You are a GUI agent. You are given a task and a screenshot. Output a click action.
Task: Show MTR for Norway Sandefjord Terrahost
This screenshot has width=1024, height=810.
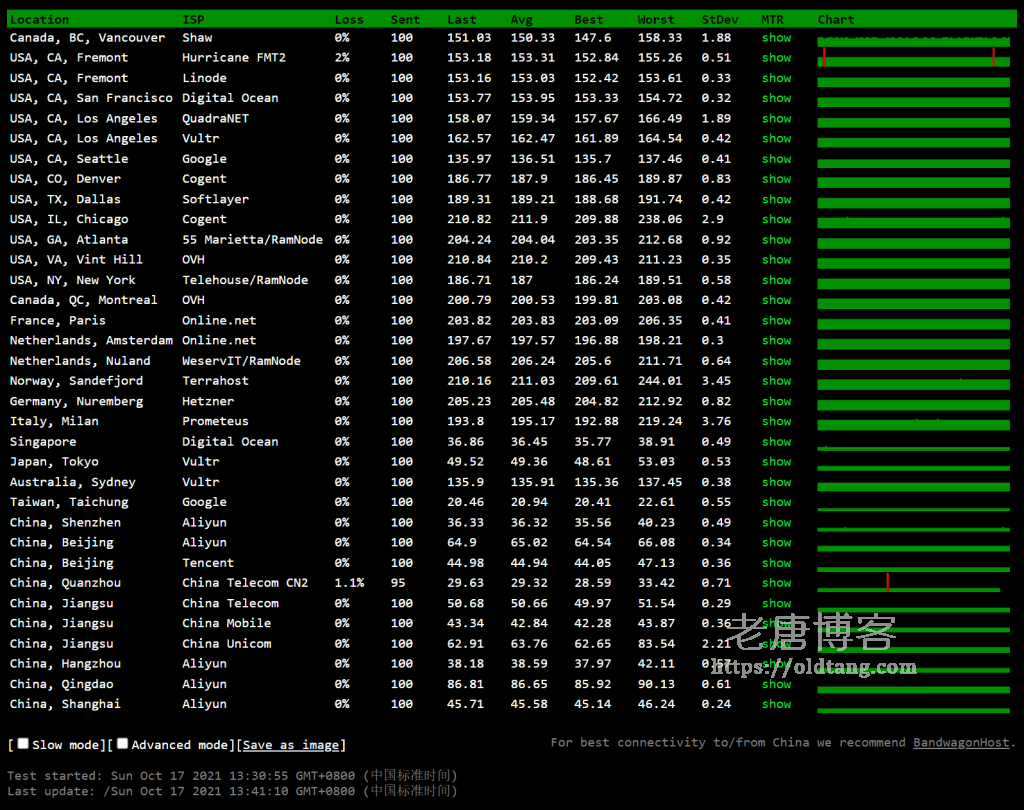click(x=776, y=381)
